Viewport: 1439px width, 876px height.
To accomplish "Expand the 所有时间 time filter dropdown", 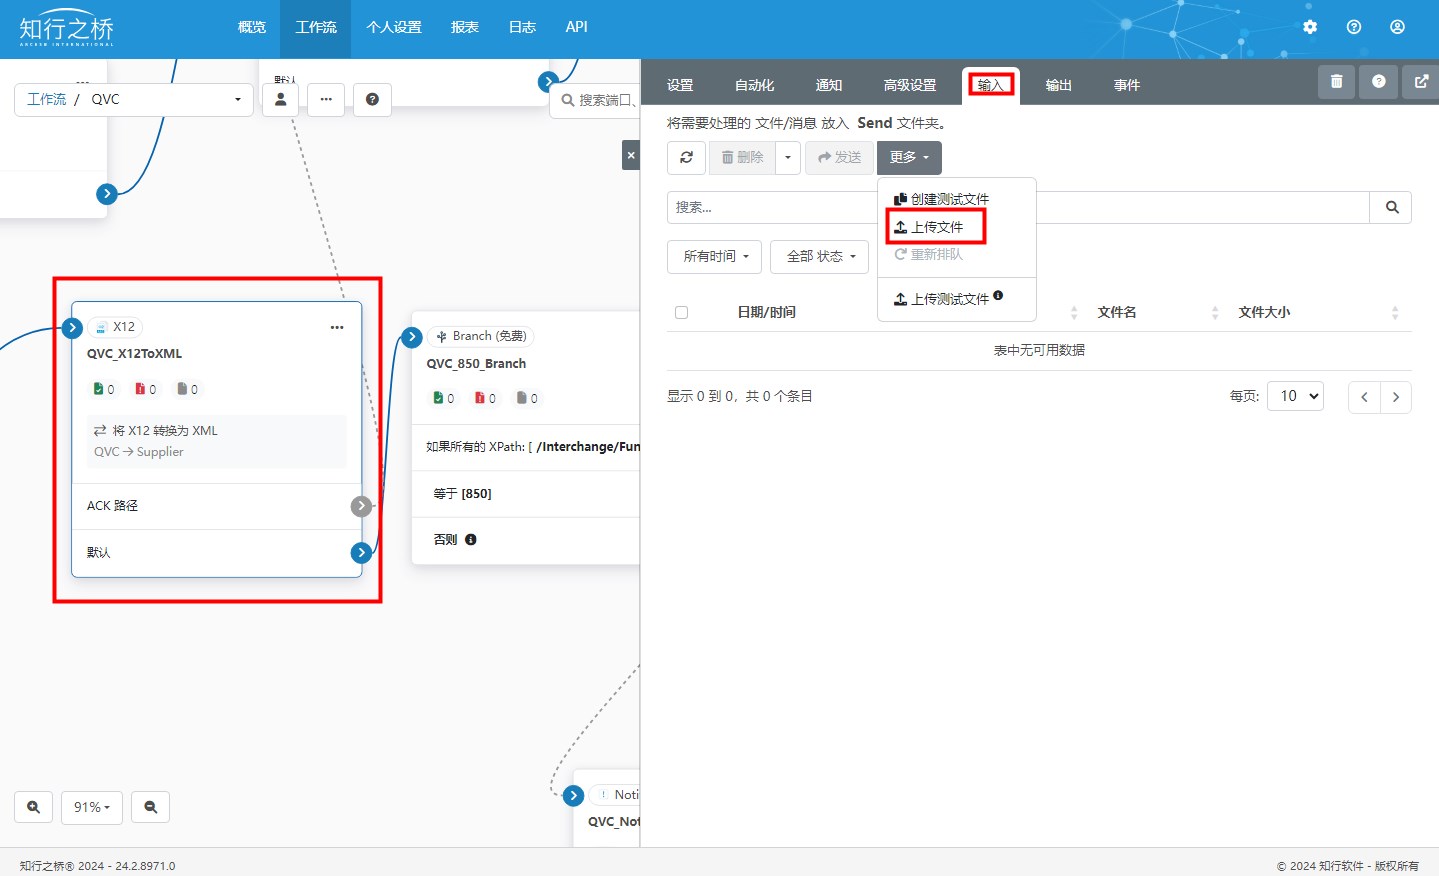I will (x=714, y=257).
